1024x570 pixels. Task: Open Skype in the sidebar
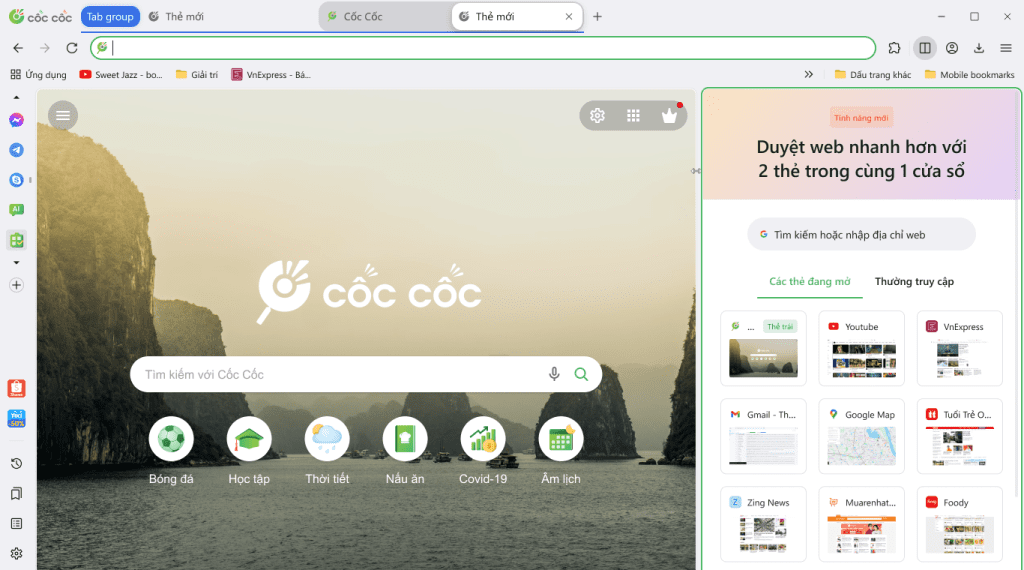pos(16,180)
